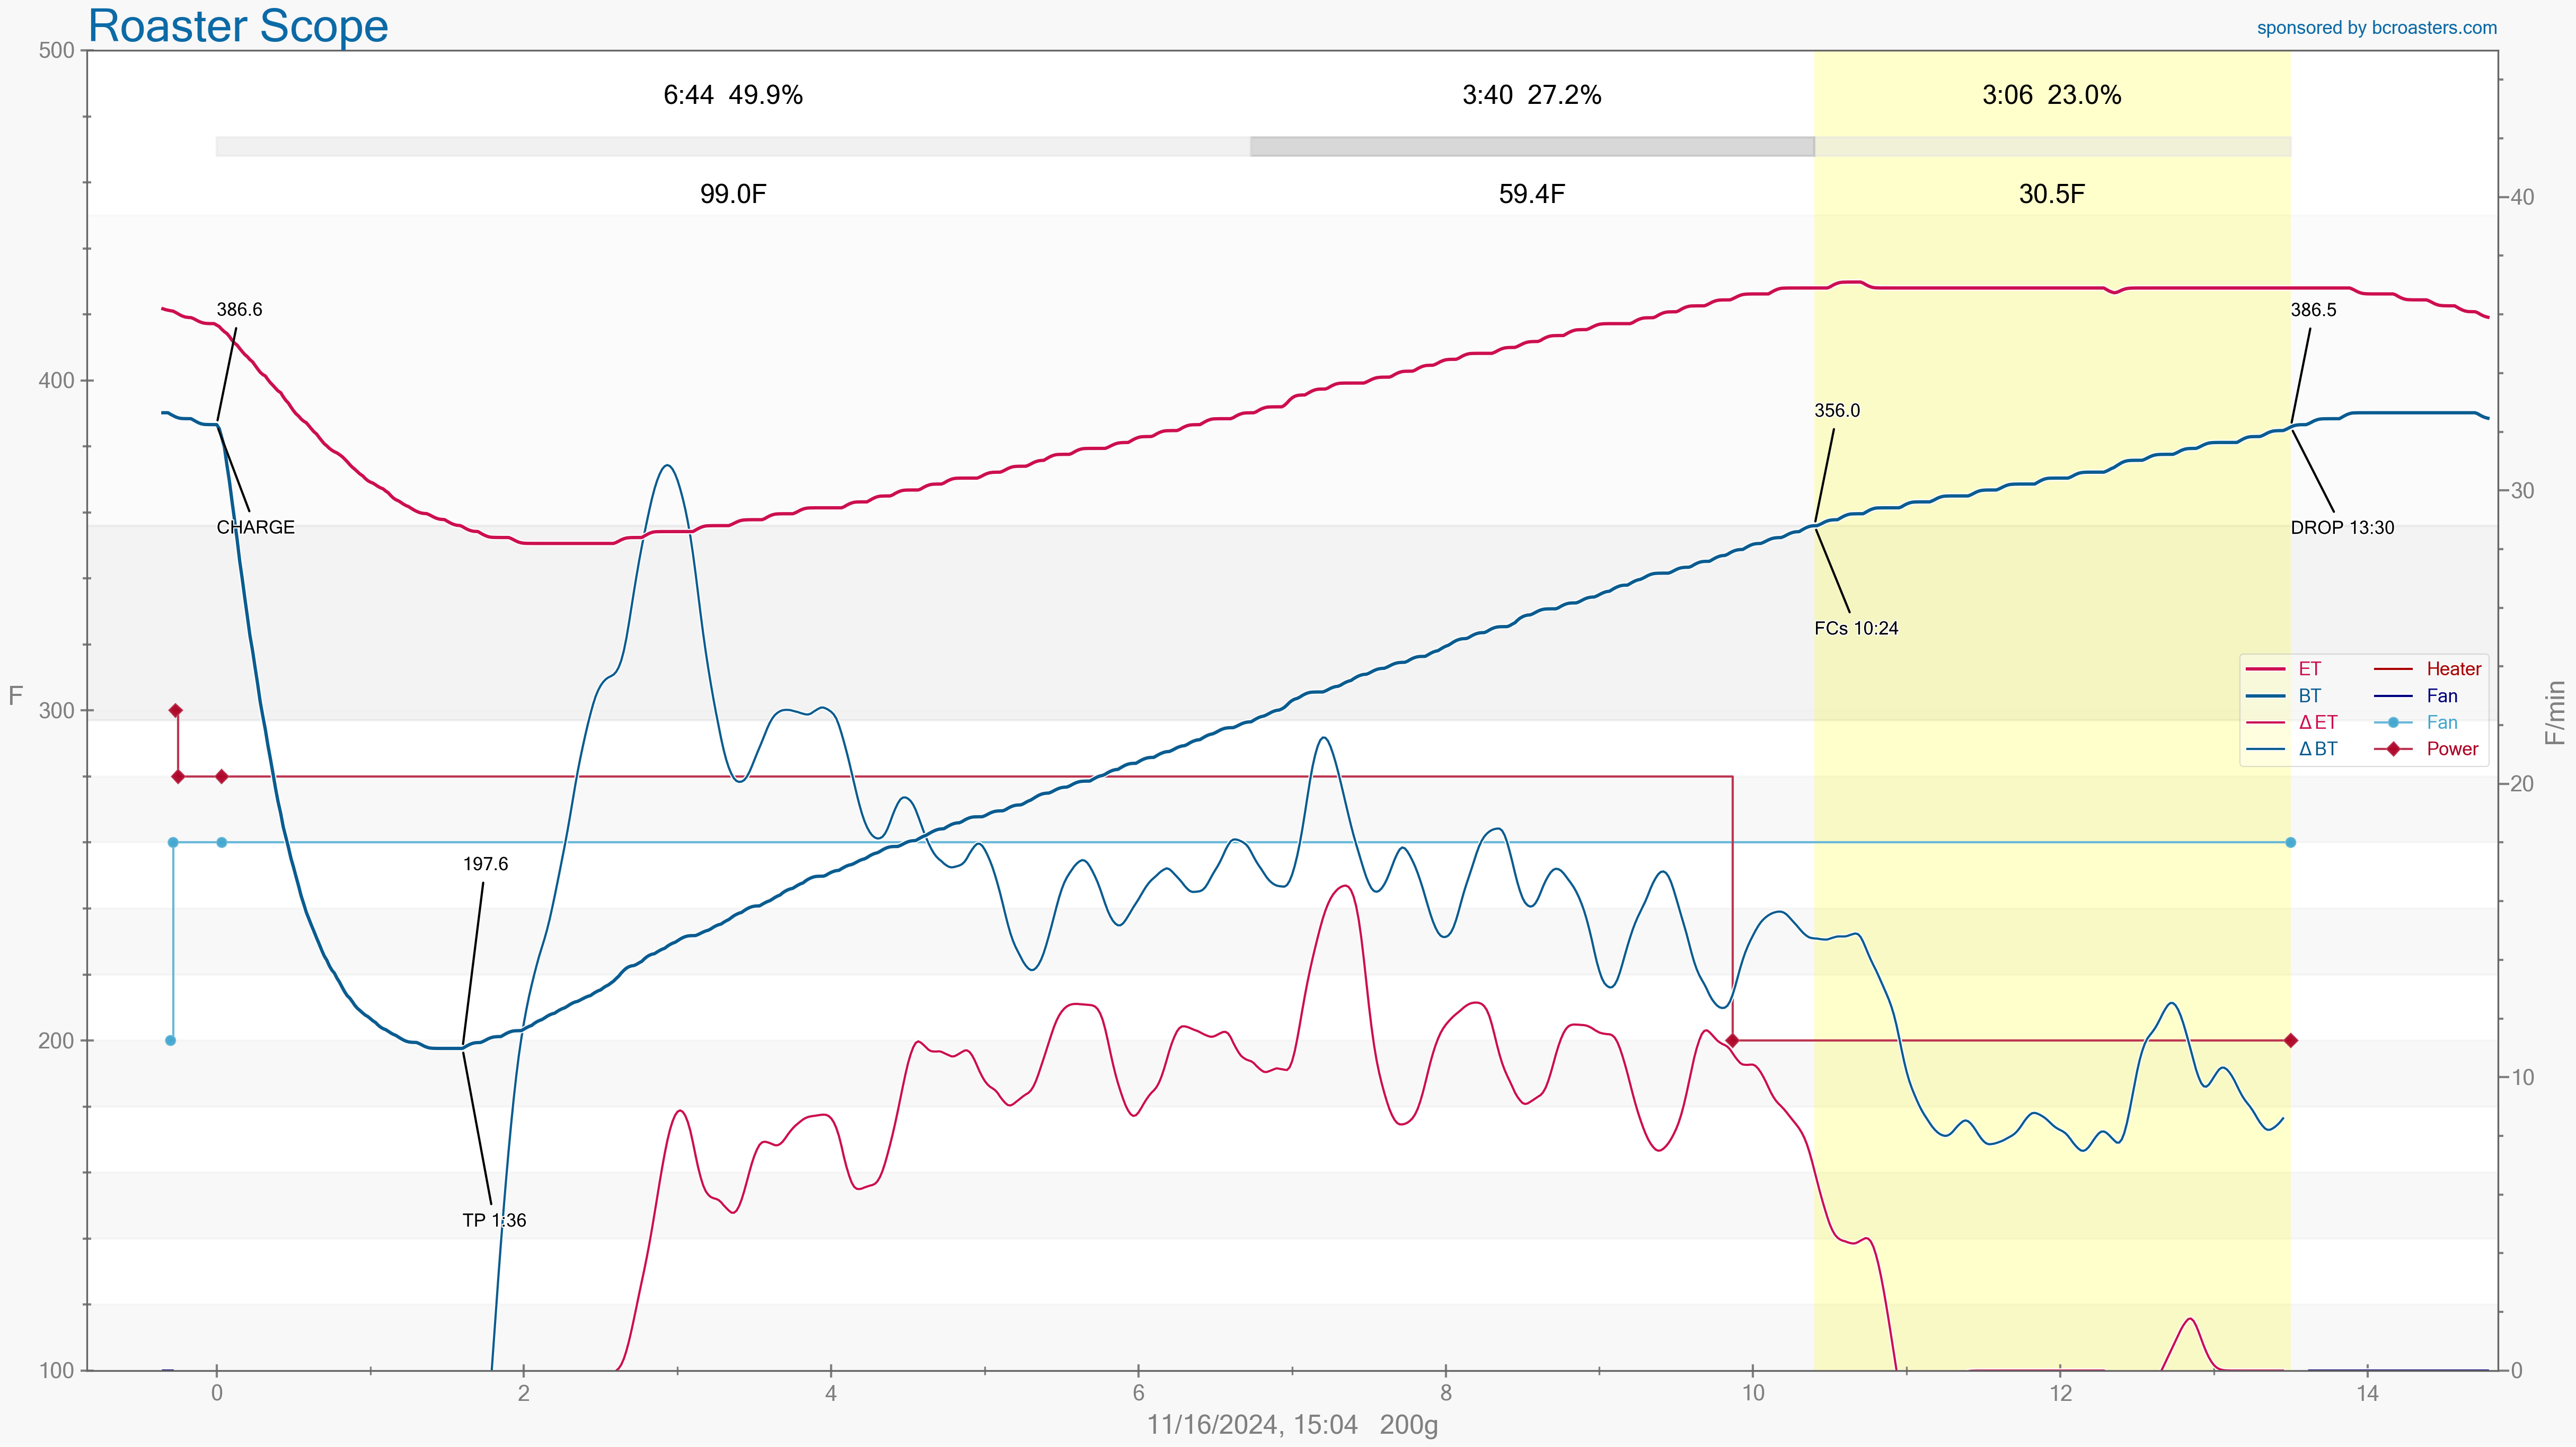Click the Roaster Scope title
Screen dimensions: 2576x1447
(x=238, y=26)
